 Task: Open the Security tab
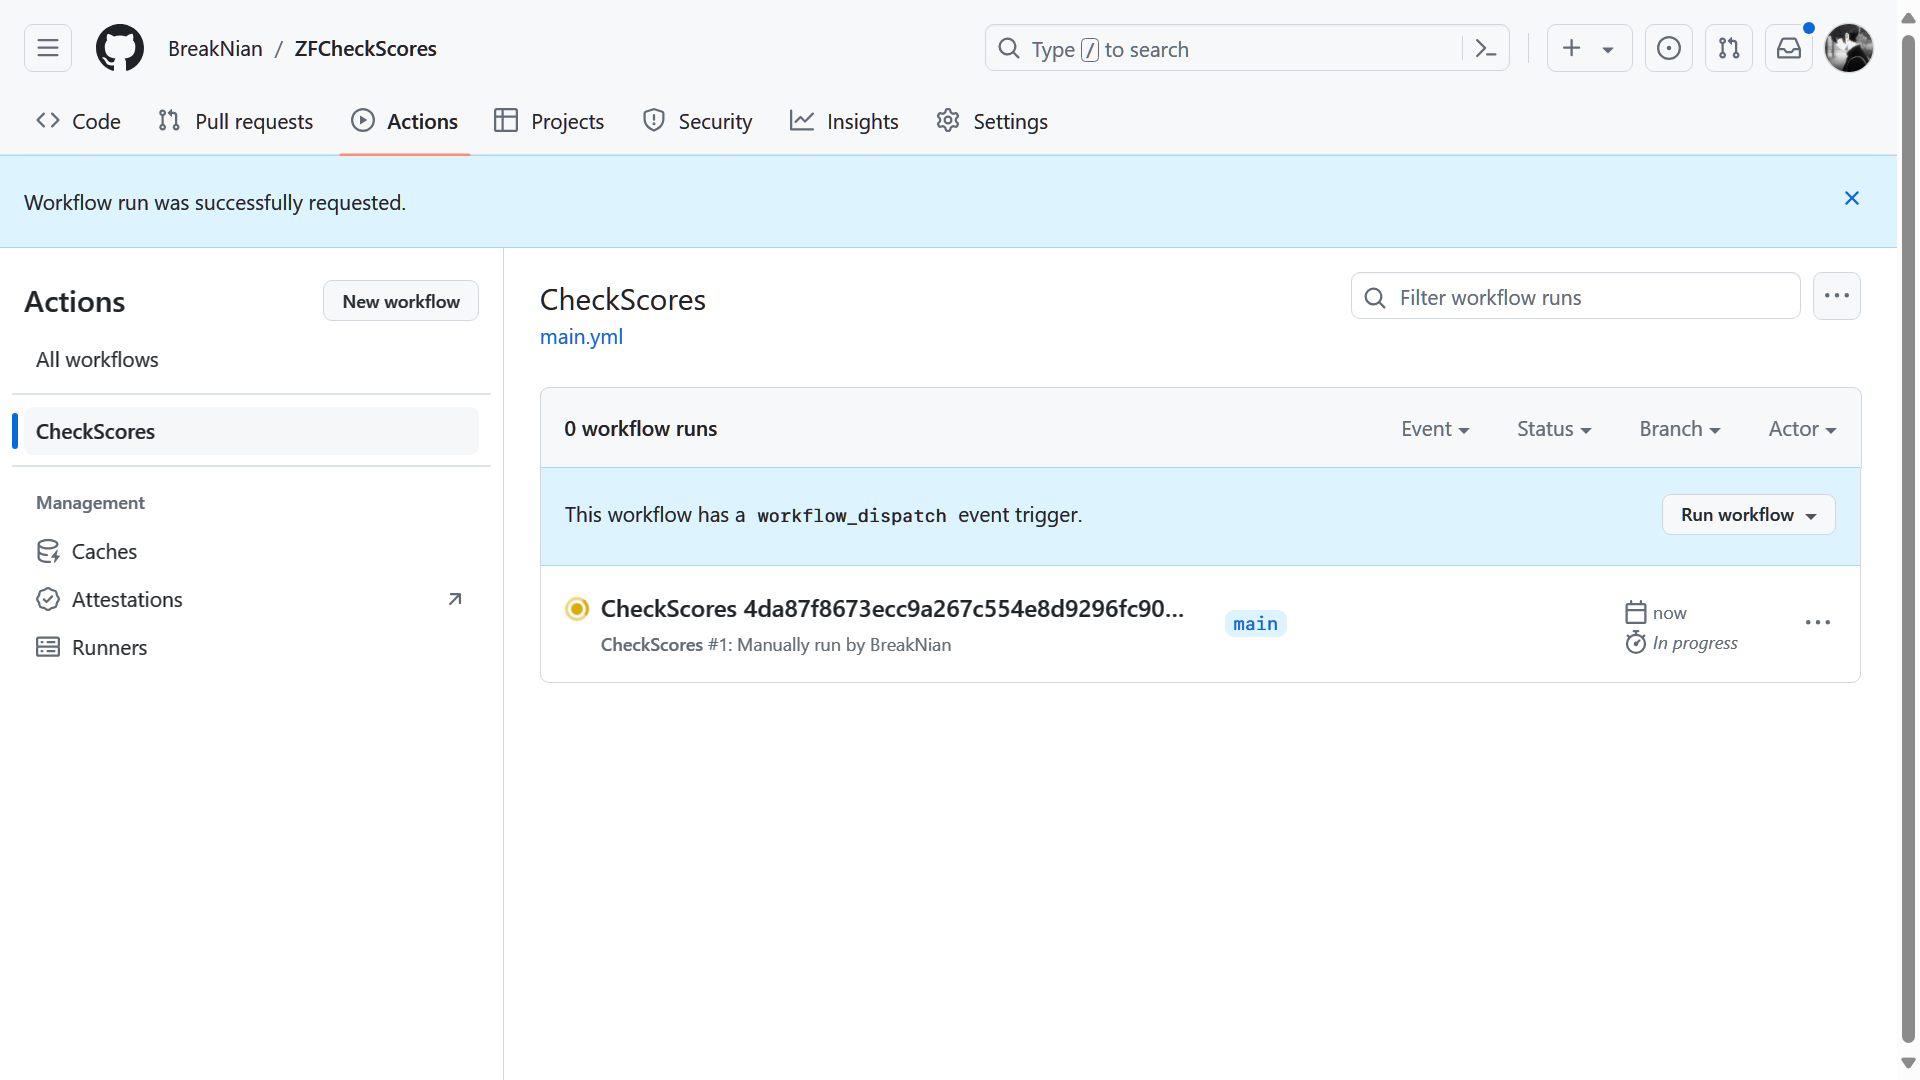(x=697, y=121)
